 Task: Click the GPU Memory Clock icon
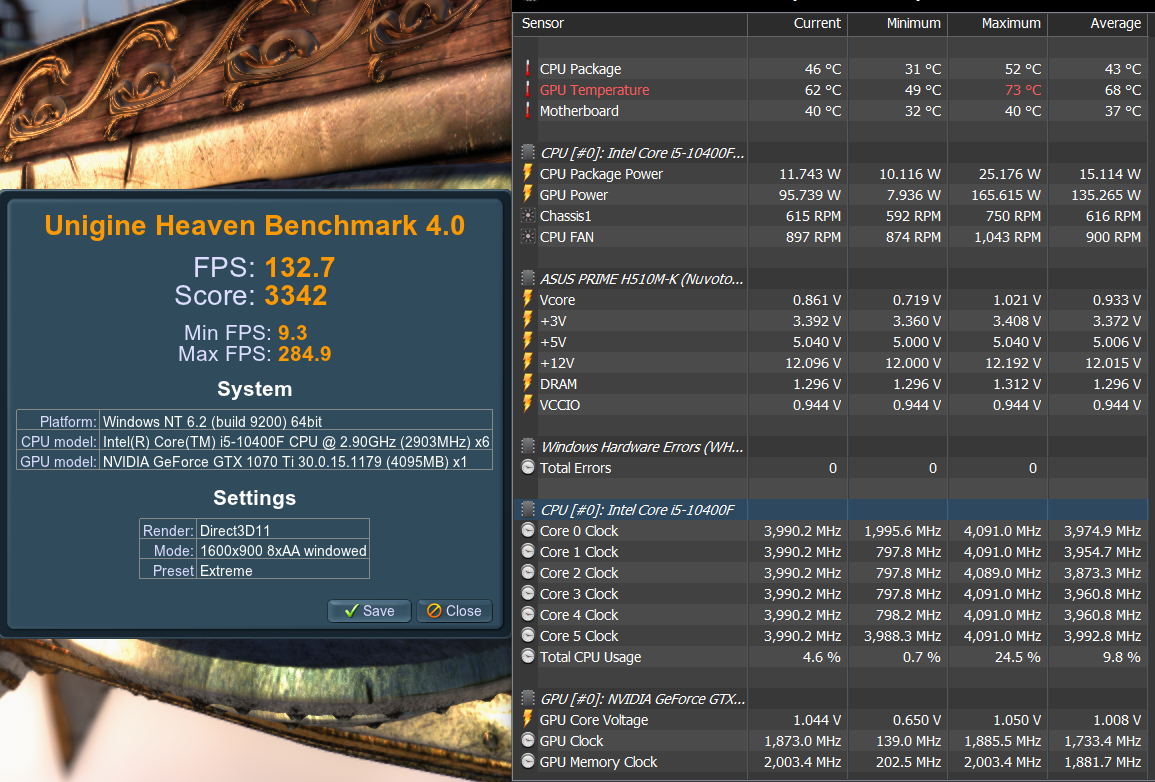click(x=527, y=761)
